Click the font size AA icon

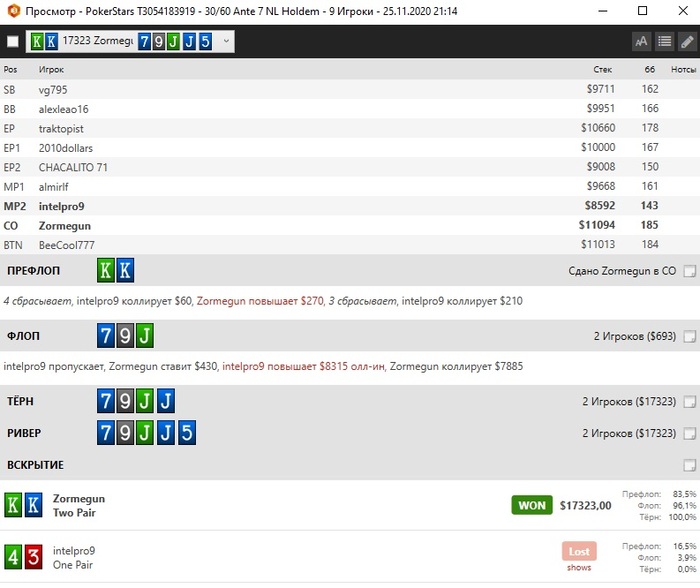641,42
